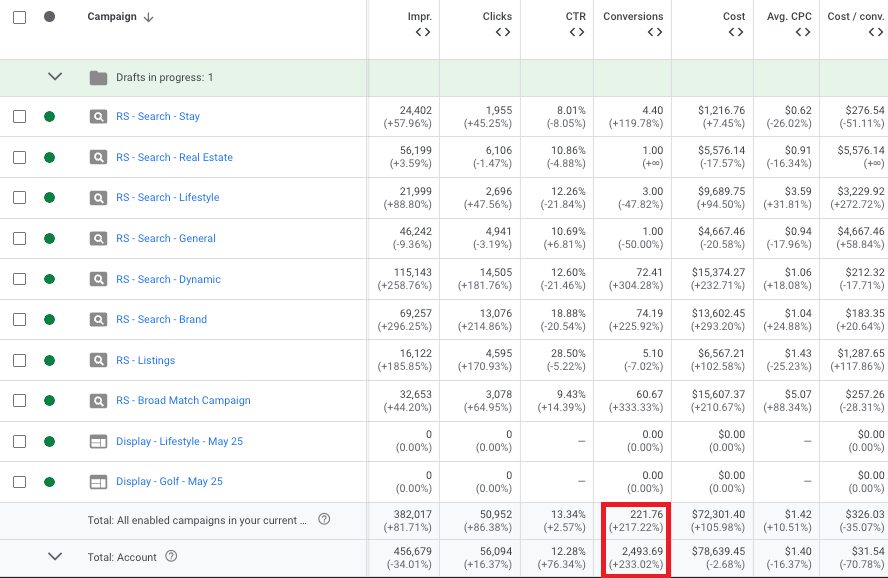
Task: Open the RS - Search - Dynamic campaign
Action: pos(168,279)
